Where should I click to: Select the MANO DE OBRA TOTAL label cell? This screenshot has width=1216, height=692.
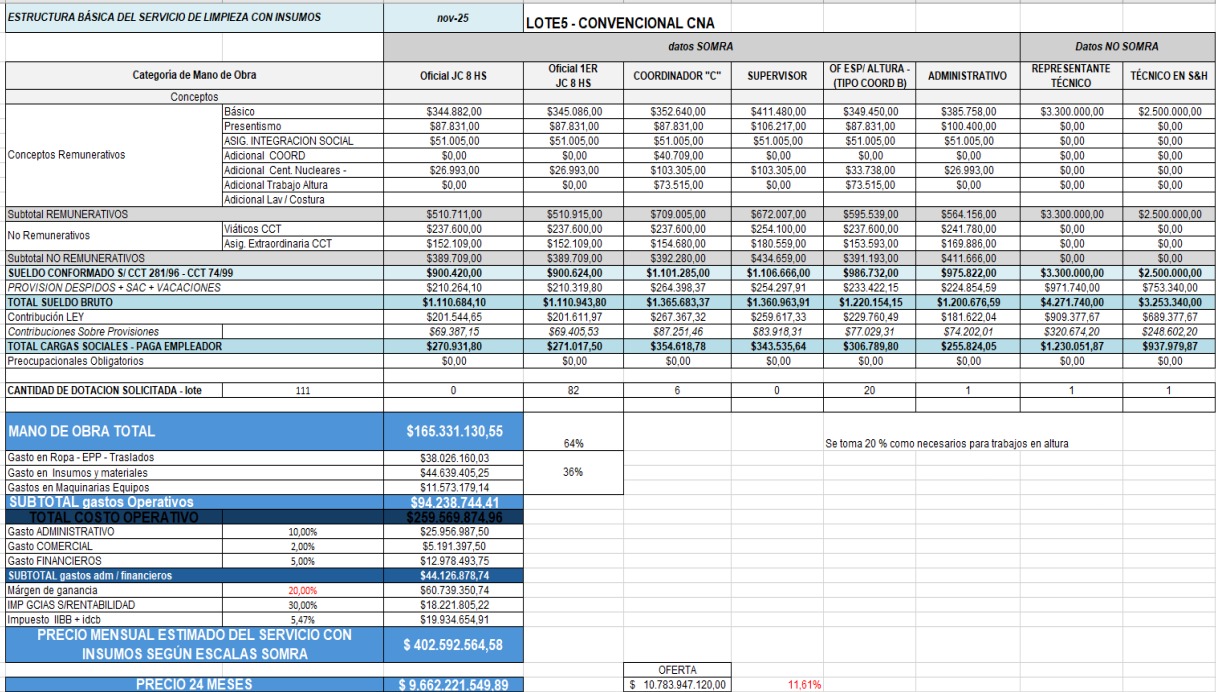(x=195, y=434)
